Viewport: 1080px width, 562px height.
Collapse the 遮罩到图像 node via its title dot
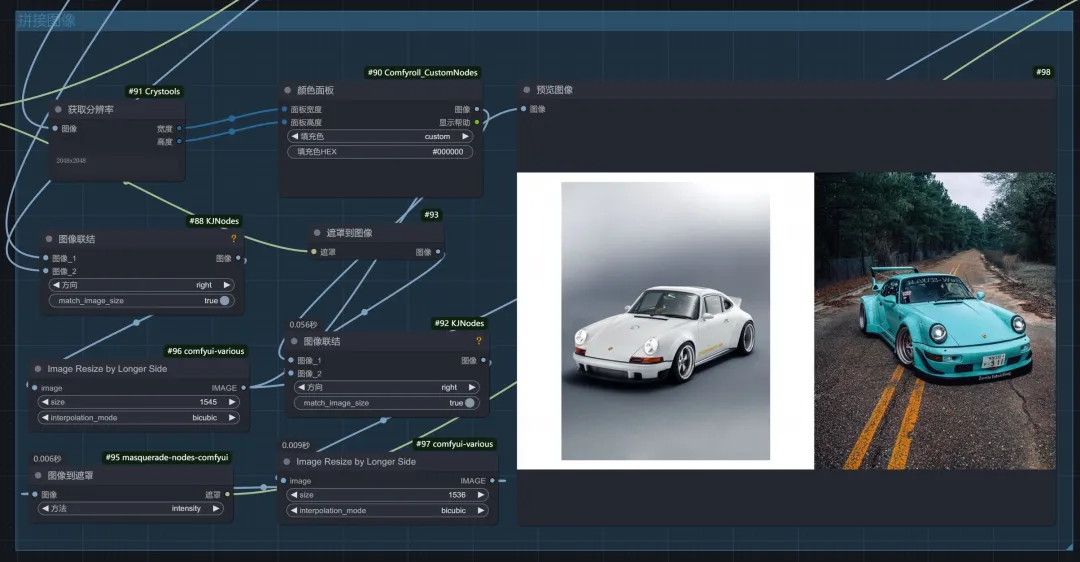(x=317, y=233)
